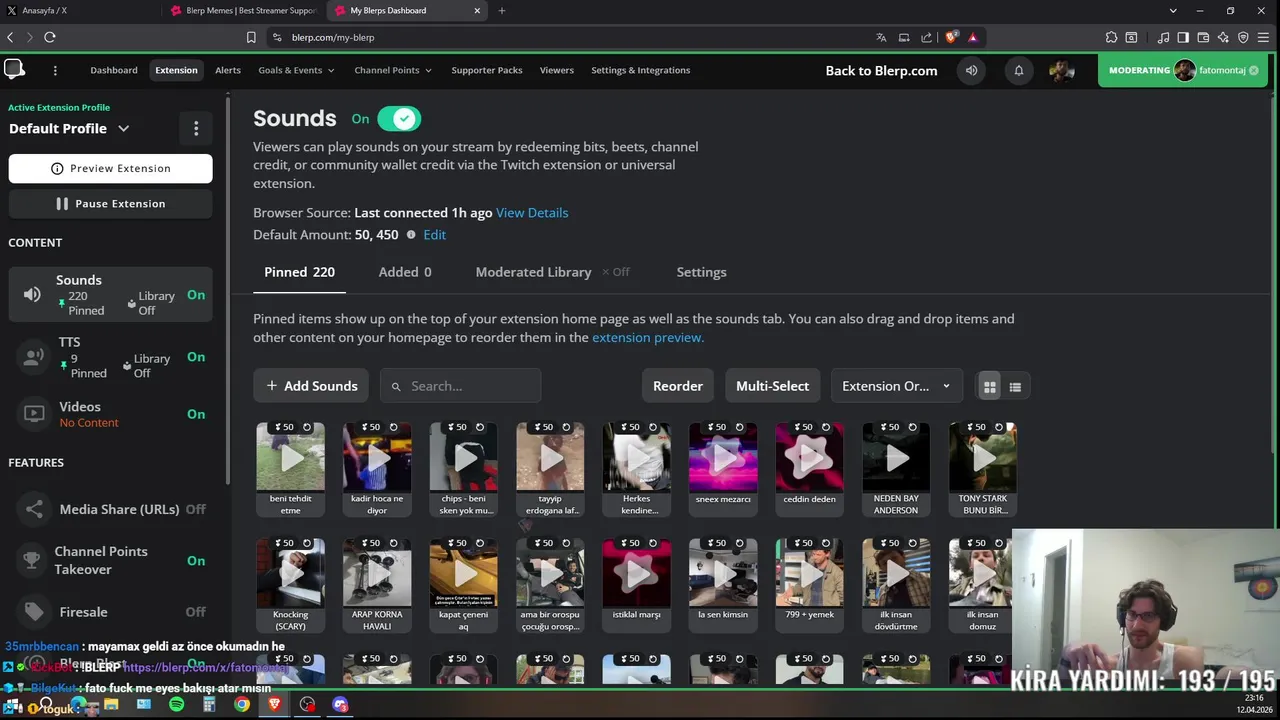This screenshot has height=720, width=1280.
Task: Open the browser hamburger menu
Action: click(1263, 37)
